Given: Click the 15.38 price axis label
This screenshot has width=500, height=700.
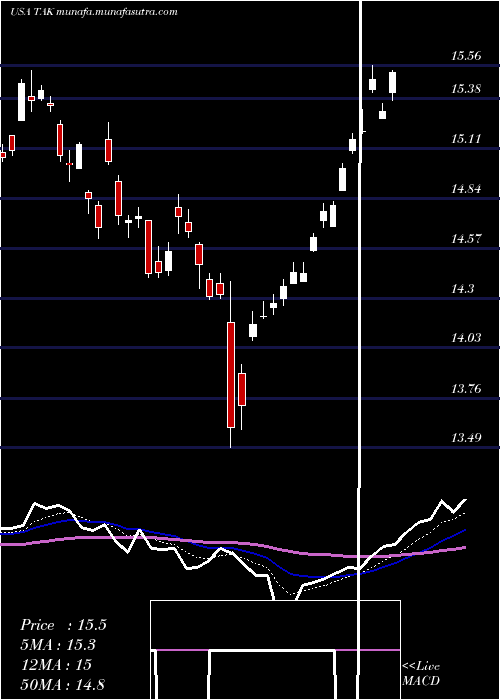Looking at the screenshot, I should (x=466, y=89).
